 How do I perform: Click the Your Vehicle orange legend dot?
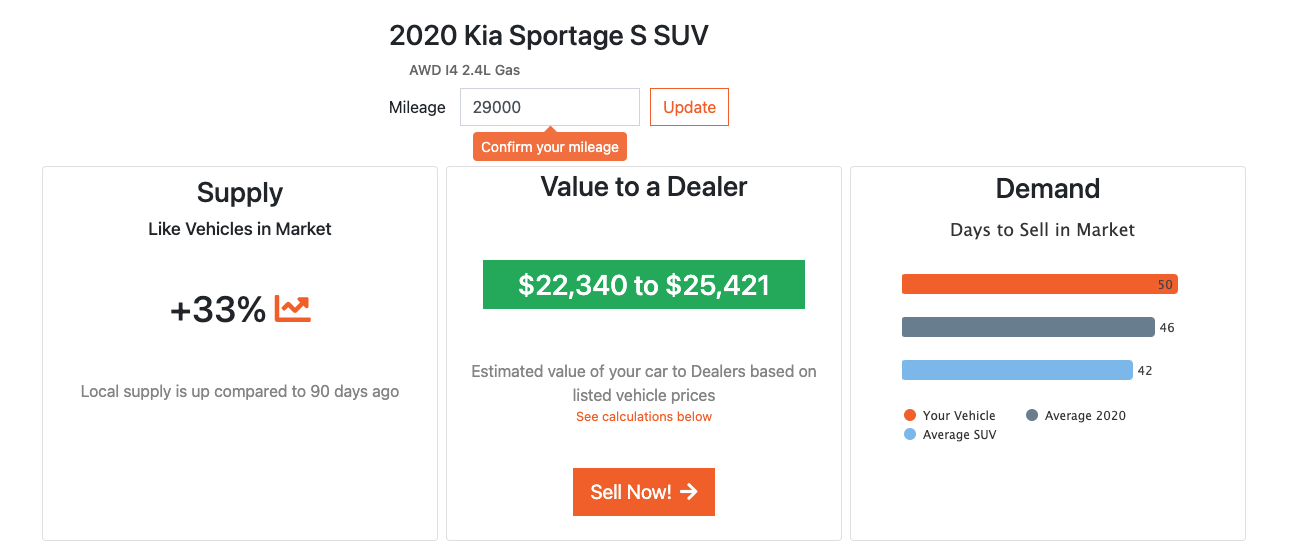pos(910,415)
